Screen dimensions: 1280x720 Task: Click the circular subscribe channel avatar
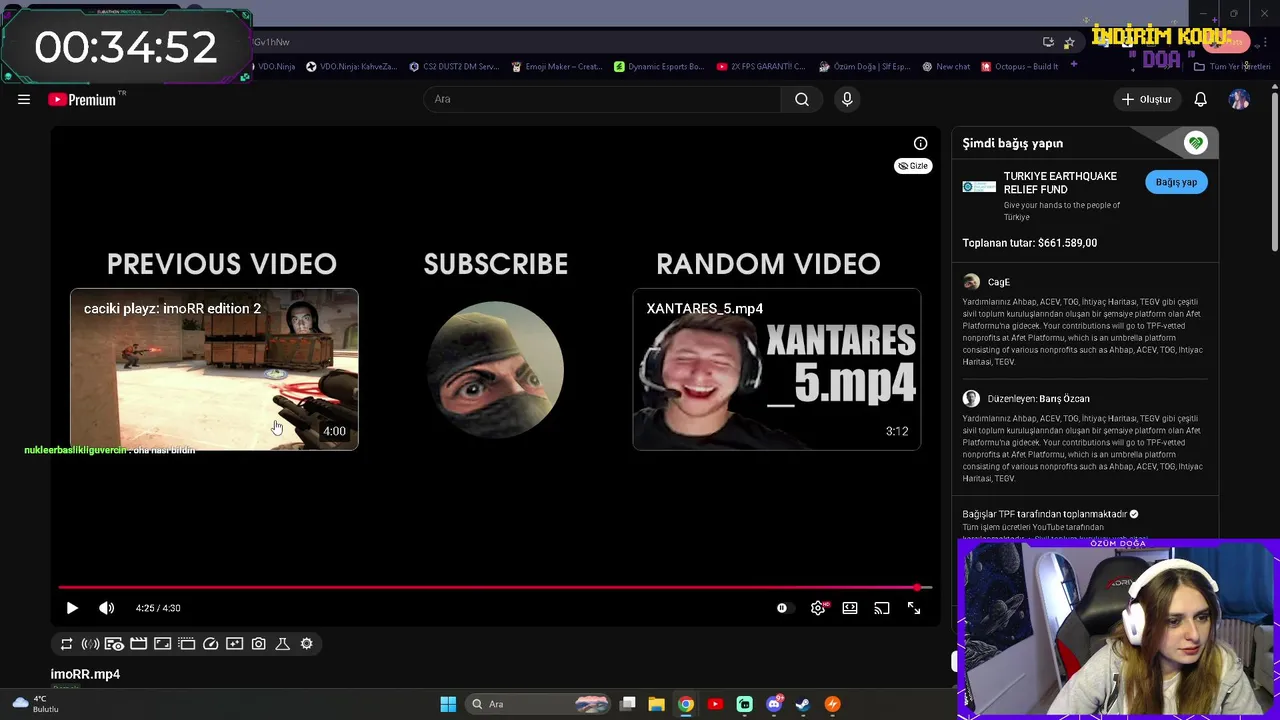[496, 369]
